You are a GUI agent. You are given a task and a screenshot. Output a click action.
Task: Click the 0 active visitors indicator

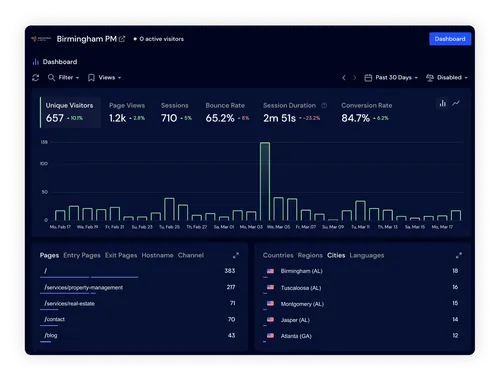(159, 39)
